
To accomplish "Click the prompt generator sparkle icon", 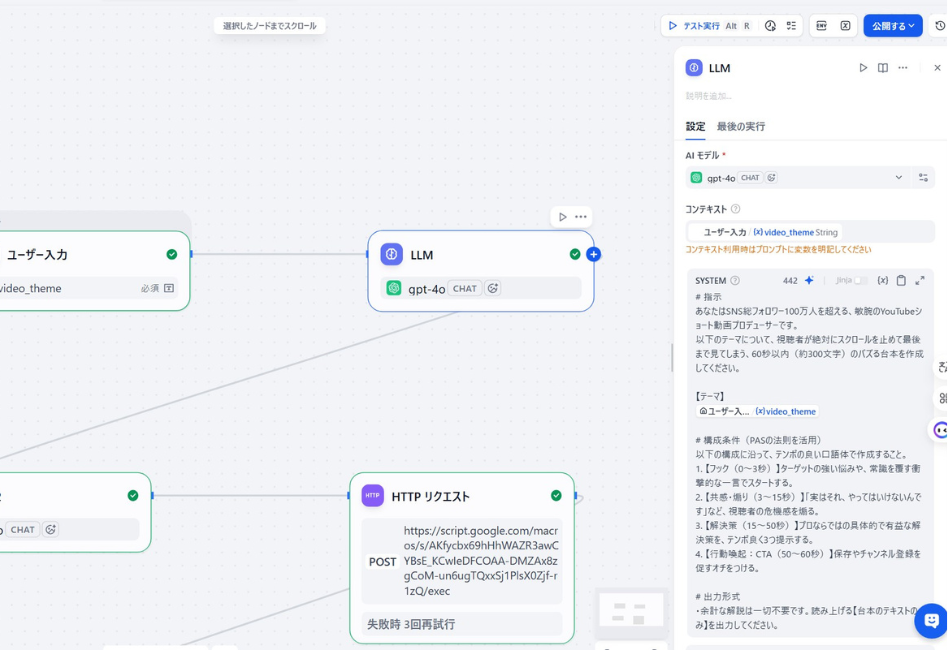I will 809,281.
